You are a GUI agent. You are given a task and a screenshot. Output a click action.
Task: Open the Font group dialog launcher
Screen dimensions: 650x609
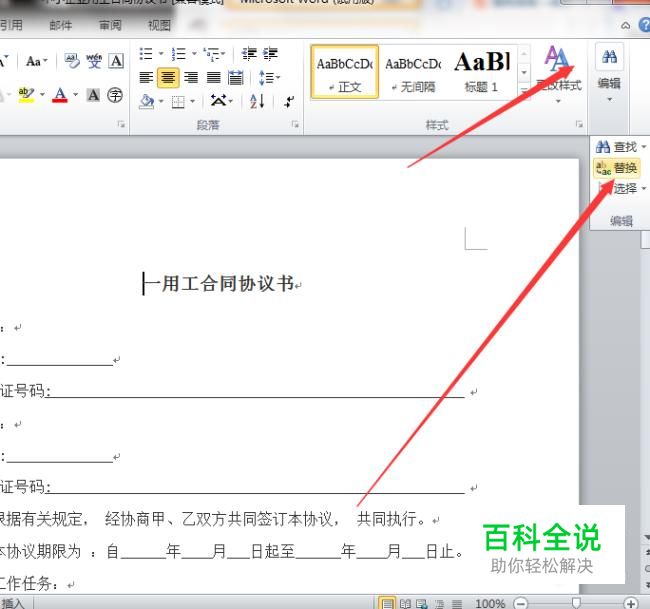point(121,124)
